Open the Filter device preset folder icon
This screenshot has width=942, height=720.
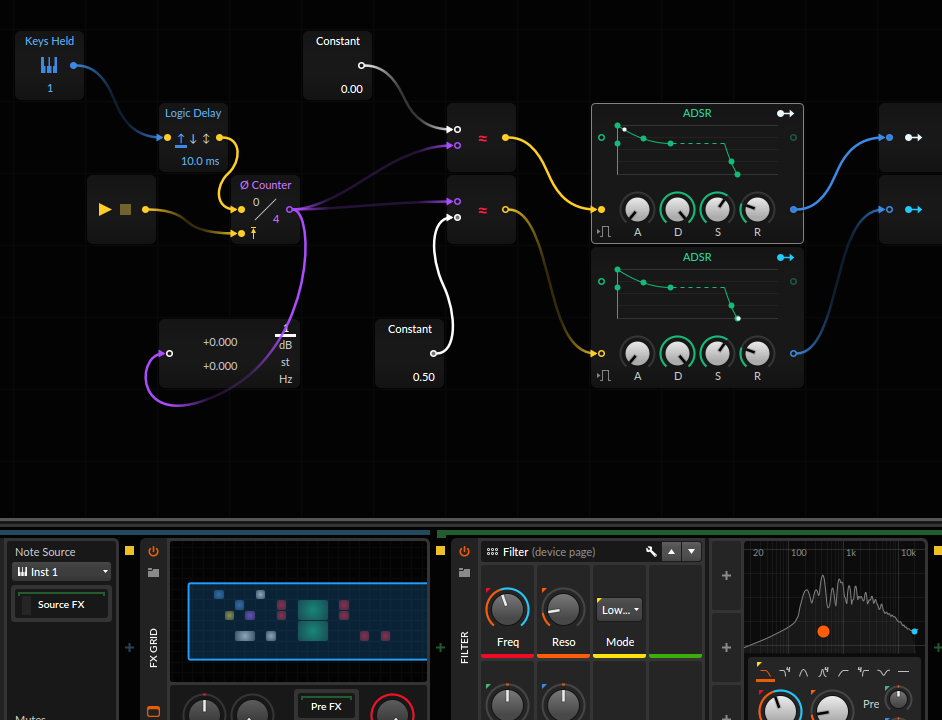point(464,573)
